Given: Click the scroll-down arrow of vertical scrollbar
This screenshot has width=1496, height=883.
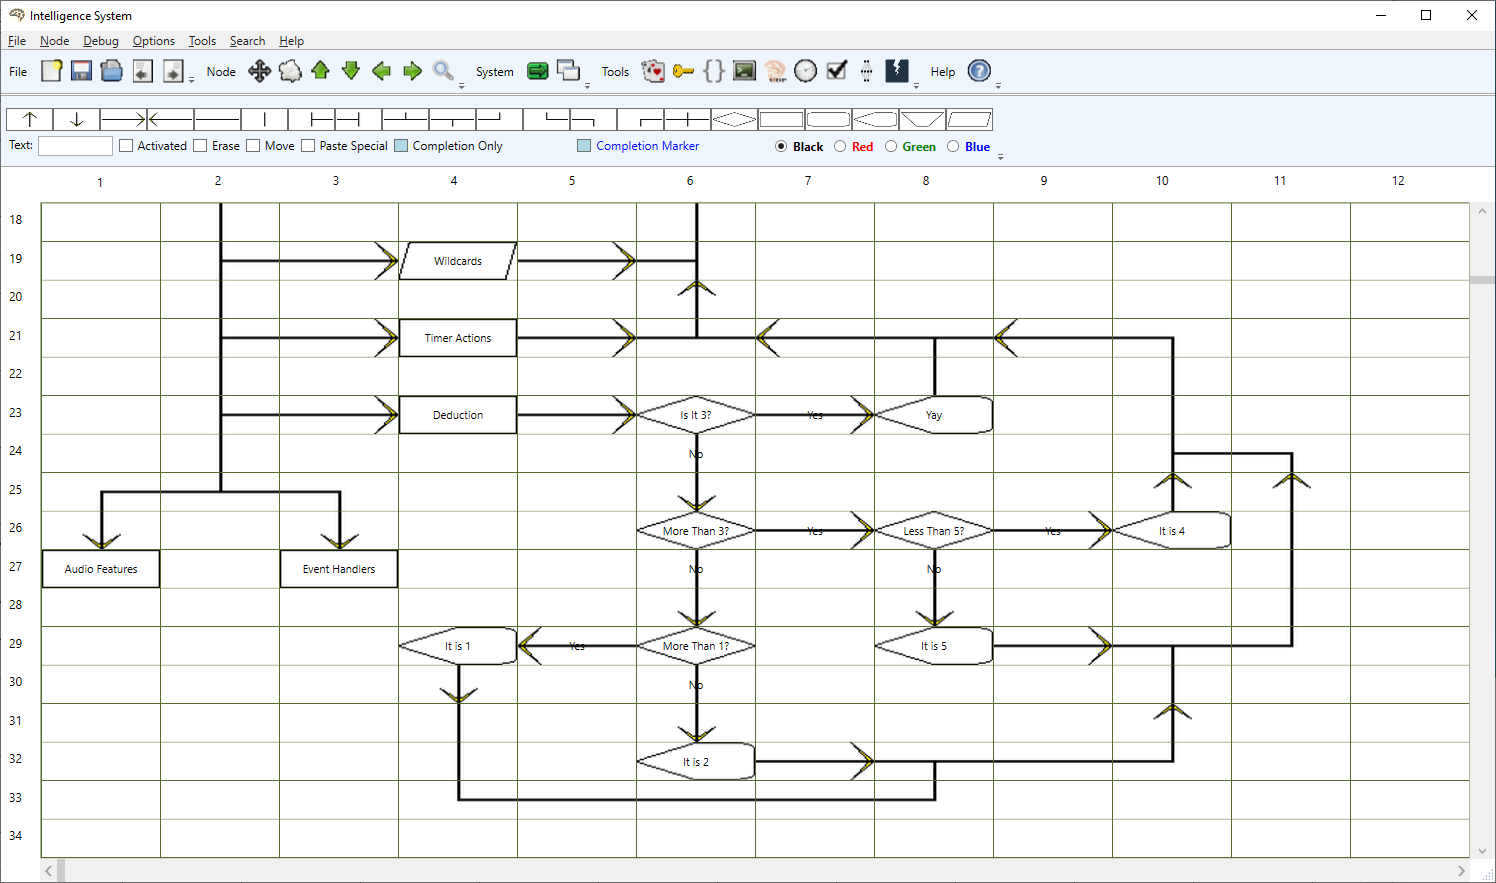Looking at the screenshot, I should coord(1482,850).
